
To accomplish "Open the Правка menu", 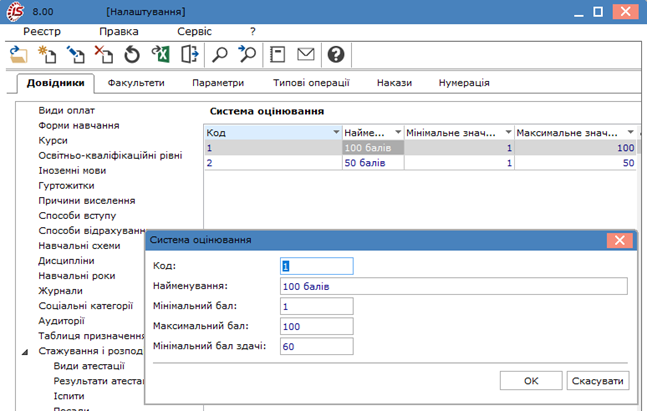I will (x=119, y=31).
